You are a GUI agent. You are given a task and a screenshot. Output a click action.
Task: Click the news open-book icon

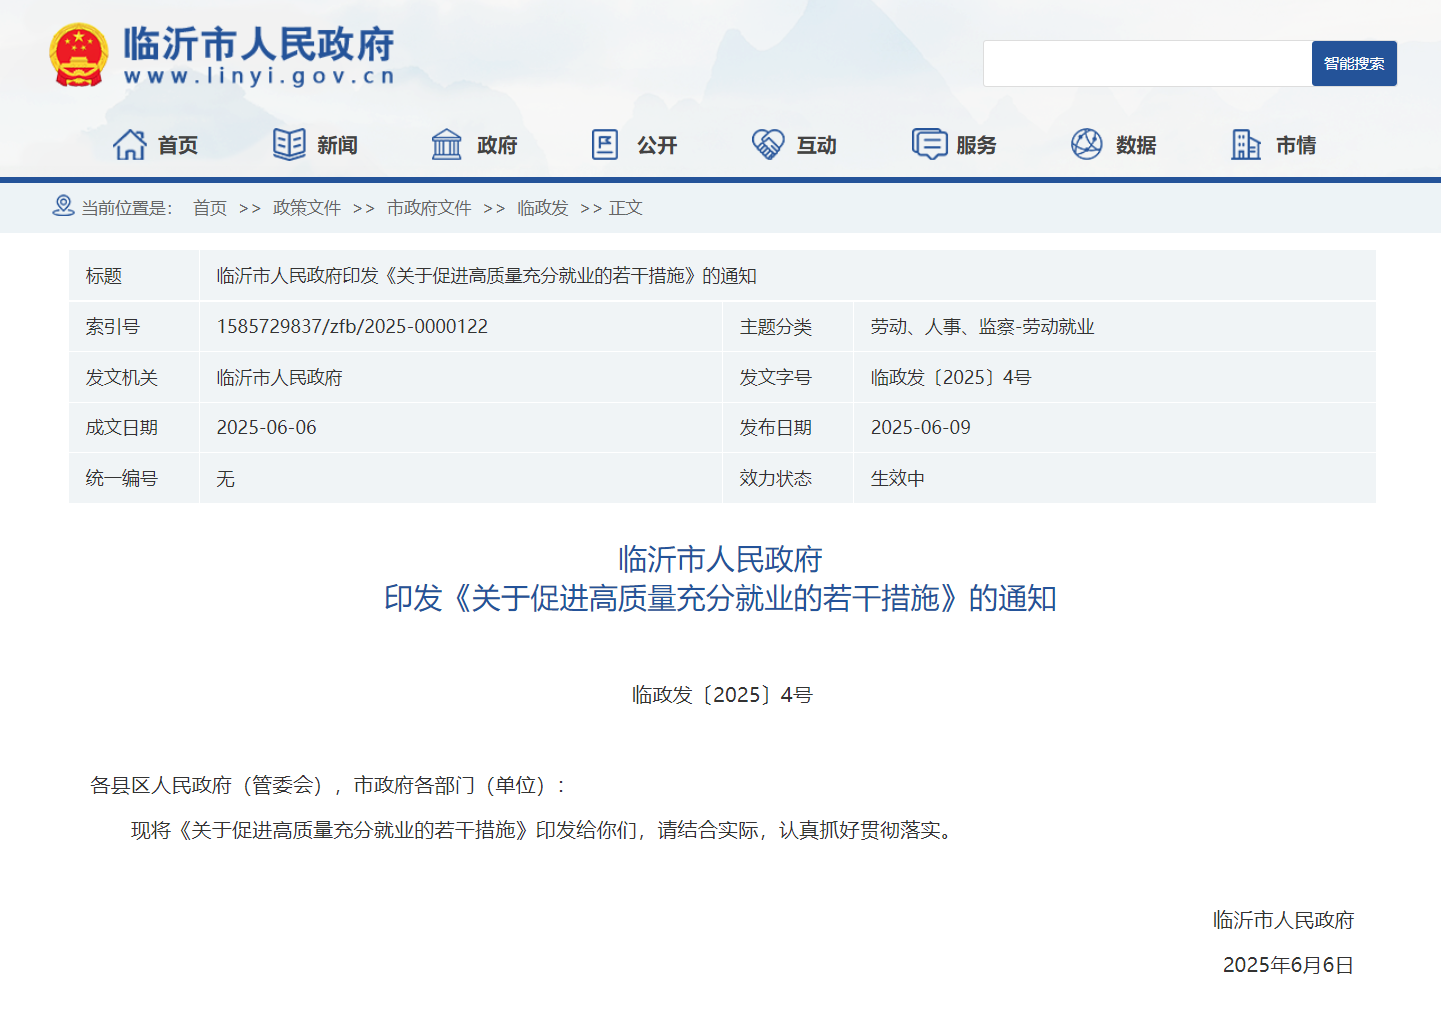pyautogui.click(x=289, y=145)
